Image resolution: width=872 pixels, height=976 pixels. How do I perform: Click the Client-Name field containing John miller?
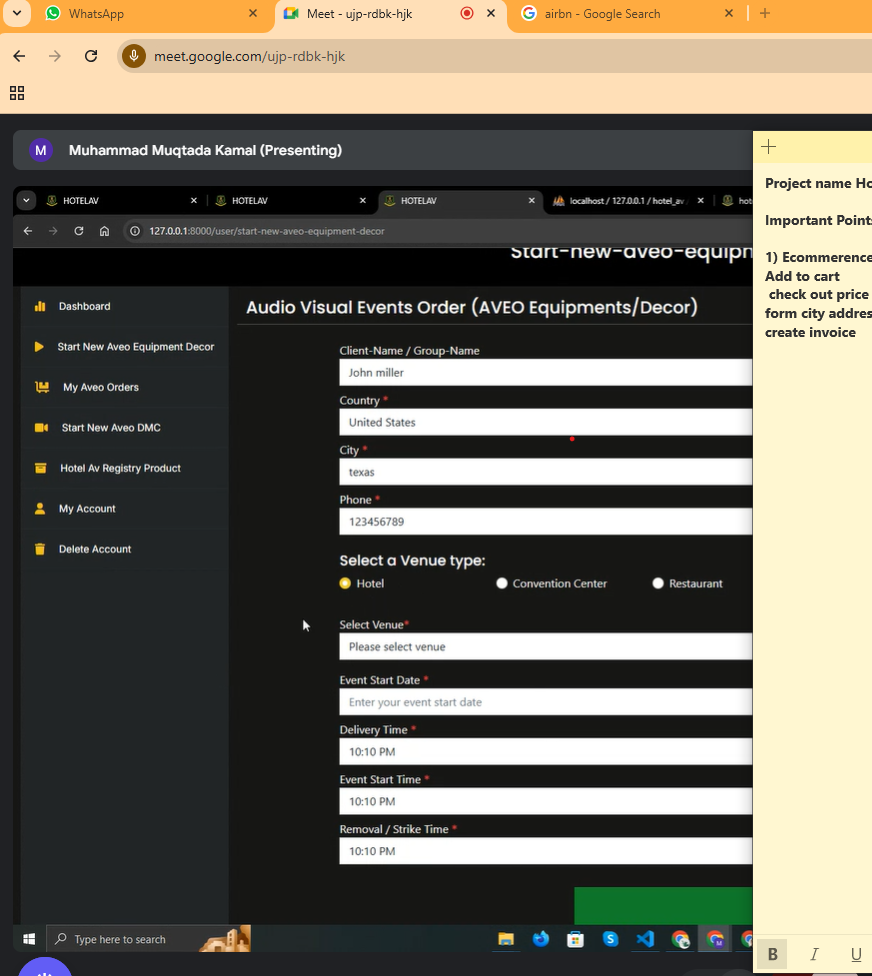coord(545,372)
